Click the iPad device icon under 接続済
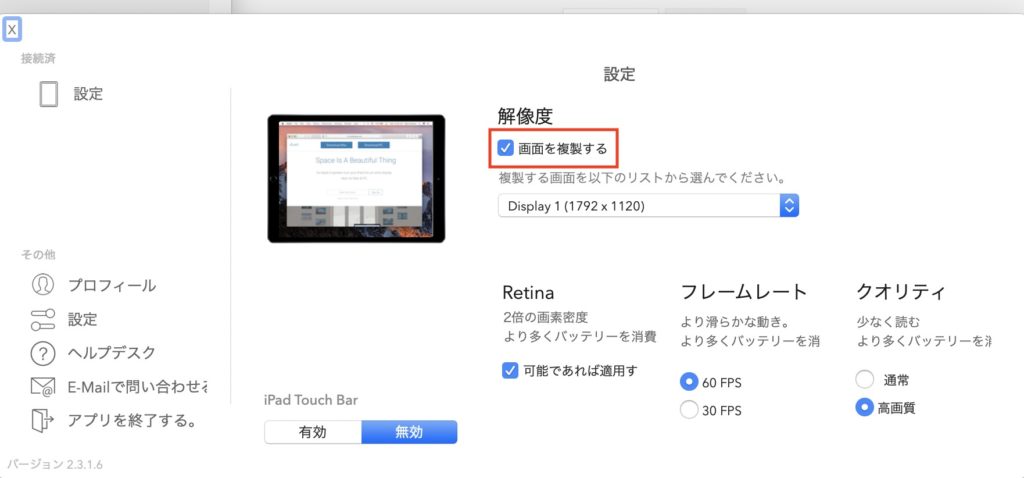This screenshot has width=1024, height=478. click(48, 94)
